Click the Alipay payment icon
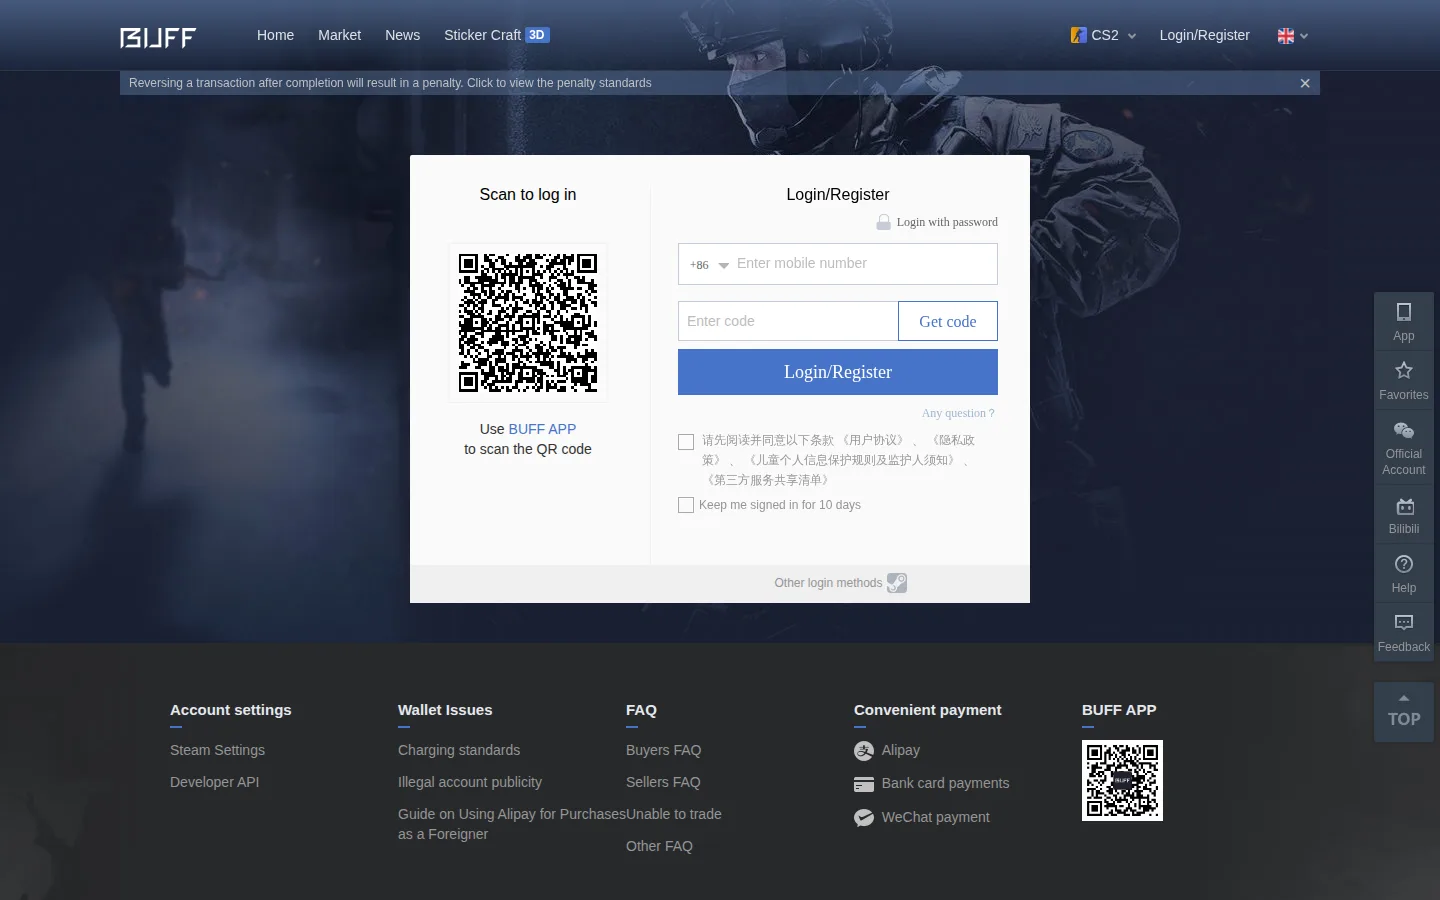 tap(864, 751)
